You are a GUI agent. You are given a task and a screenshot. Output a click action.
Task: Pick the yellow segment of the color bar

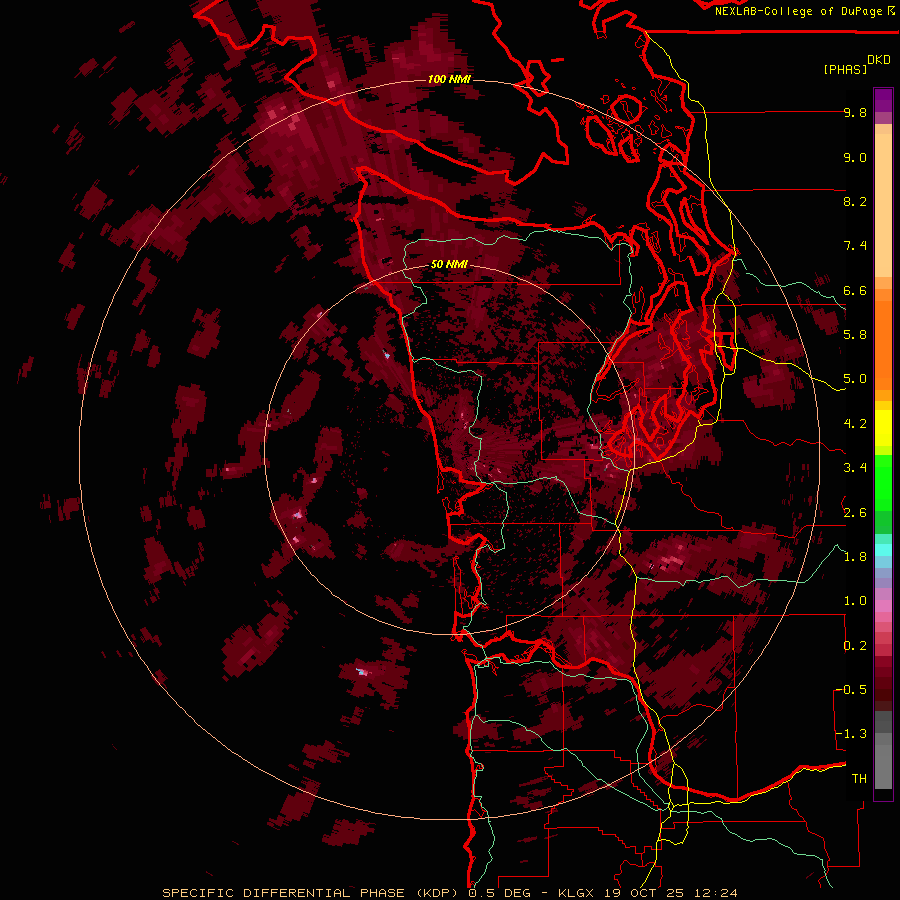click(x=883, y=428)
